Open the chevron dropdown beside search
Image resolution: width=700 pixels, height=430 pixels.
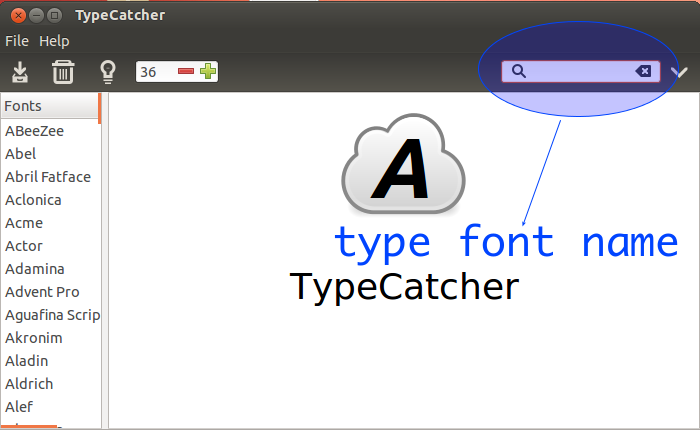pyautogui.click(x=679, y=72)
